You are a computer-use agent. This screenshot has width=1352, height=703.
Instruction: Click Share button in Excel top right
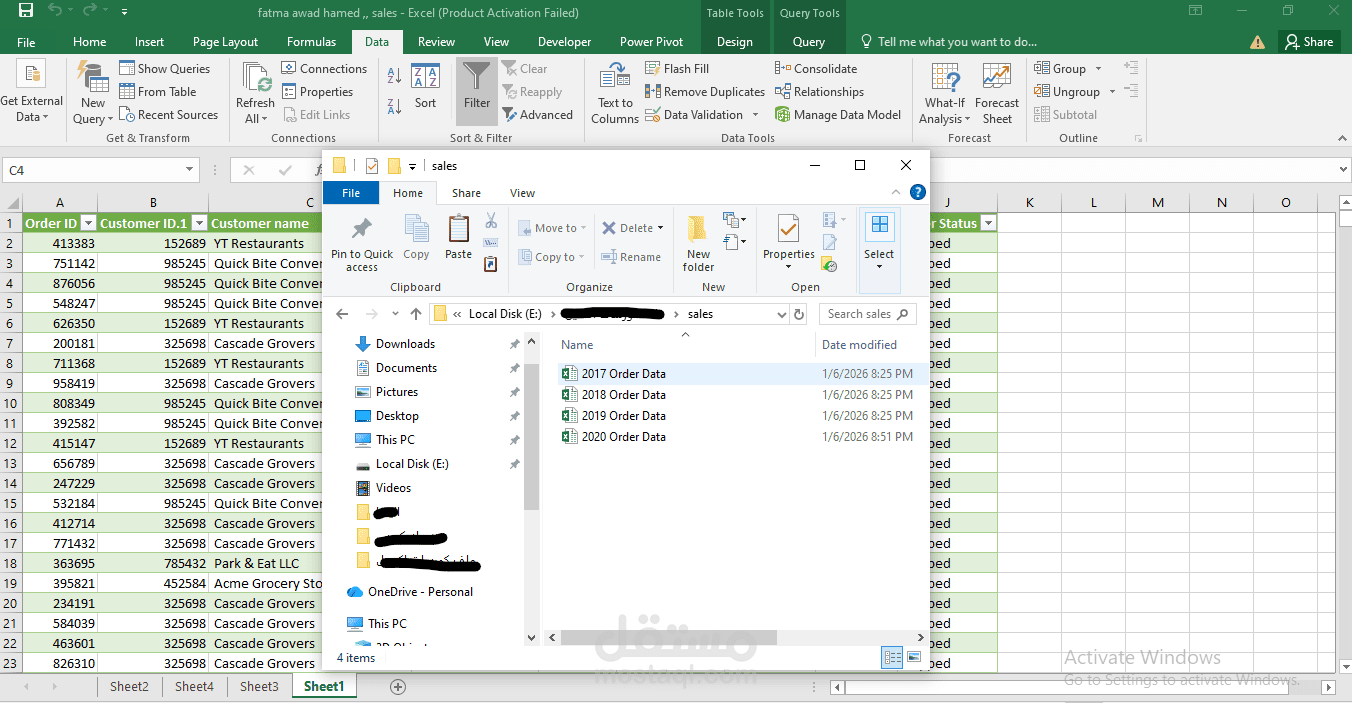(1309, 42)
